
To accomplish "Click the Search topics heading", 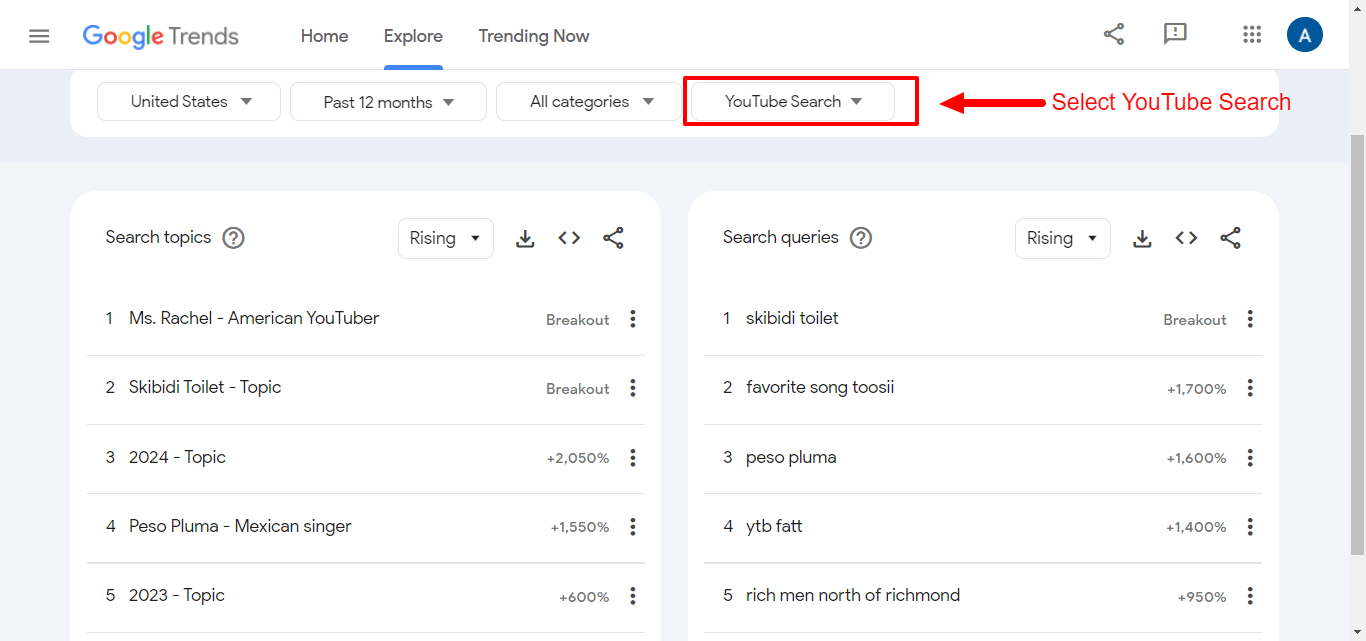I will point(158,237).
